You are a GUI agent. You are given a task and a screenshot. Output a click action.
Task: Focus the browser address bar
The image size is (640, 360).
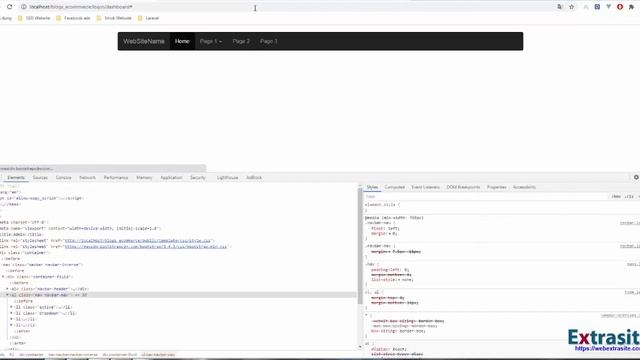coord(286,7)
